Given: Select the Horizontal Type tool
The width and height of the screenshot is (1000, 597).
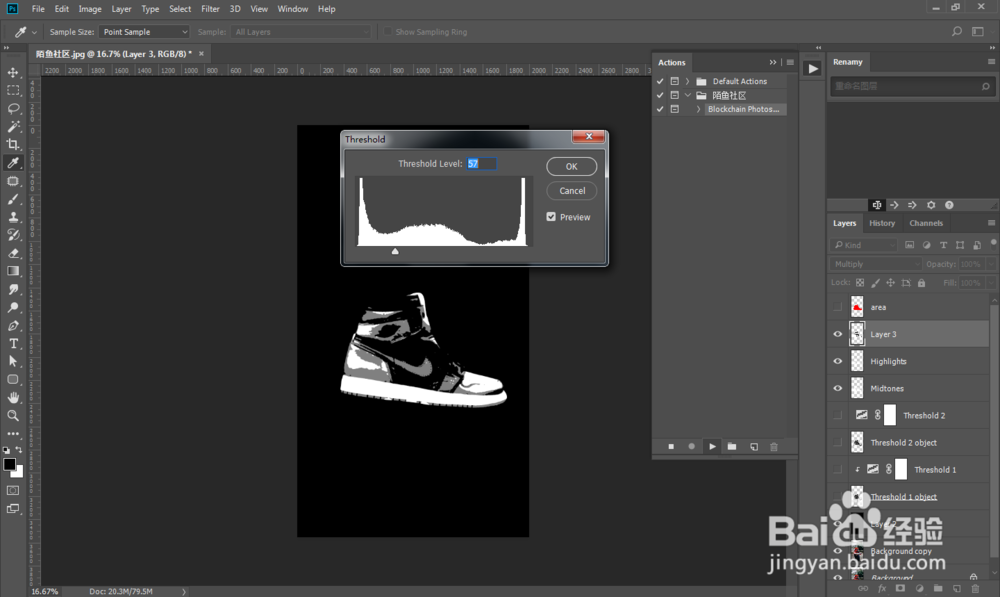Looking at the screenshot, I should point(13,343).
